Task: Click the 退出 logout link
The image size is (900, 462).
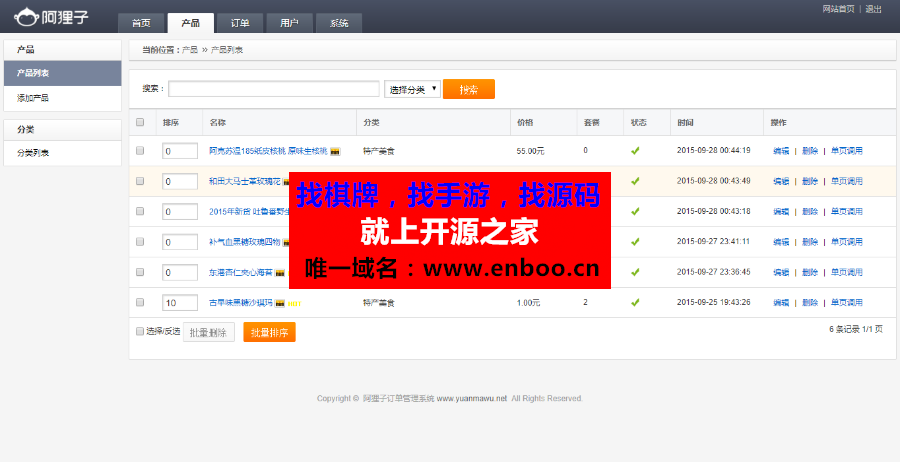Action: [873, 9]
